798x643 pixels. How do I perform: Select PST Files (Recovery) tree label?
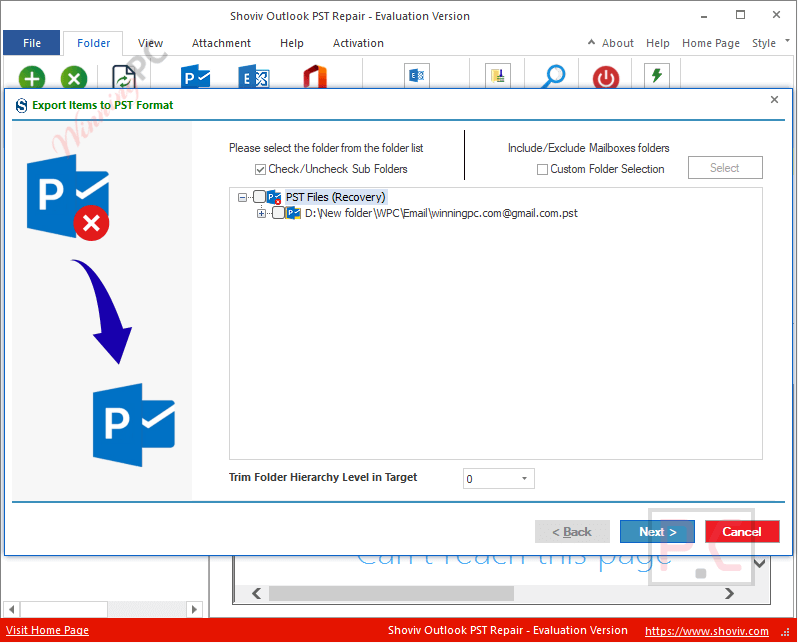(x=335, y=197)
